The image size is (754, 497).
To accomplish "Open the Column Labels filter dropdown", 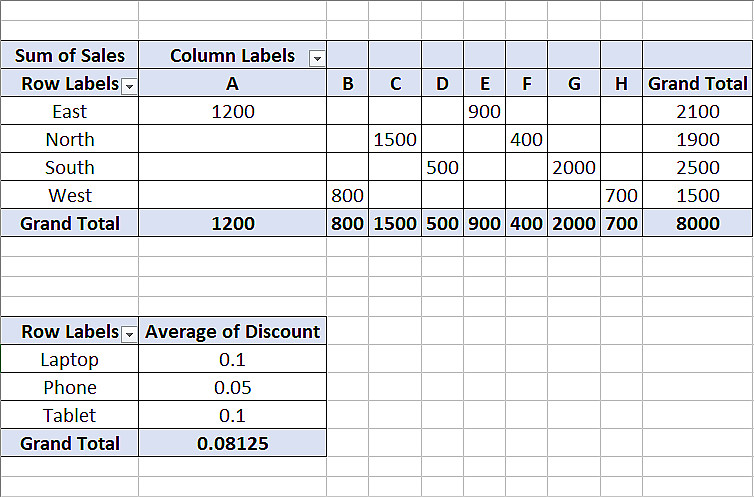I will coord(317,58).
